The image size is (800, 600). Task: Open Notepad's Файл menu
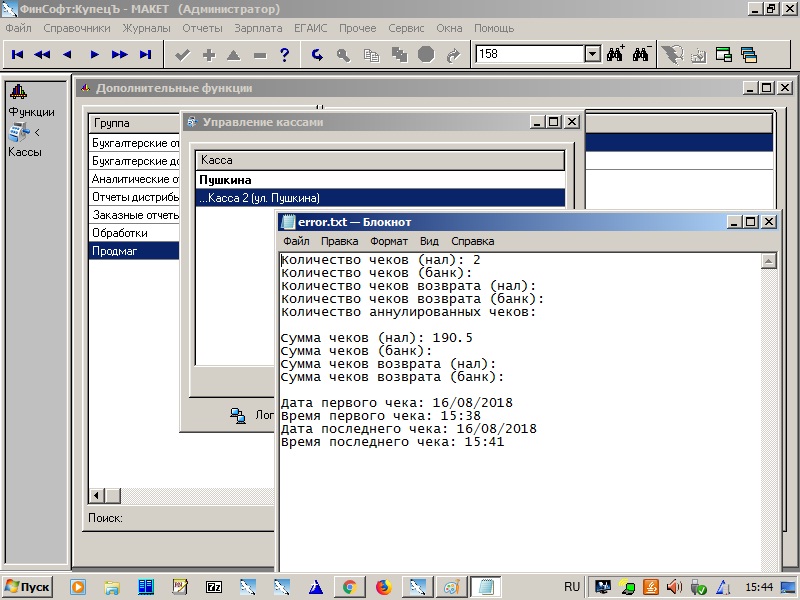click(296, 241)
